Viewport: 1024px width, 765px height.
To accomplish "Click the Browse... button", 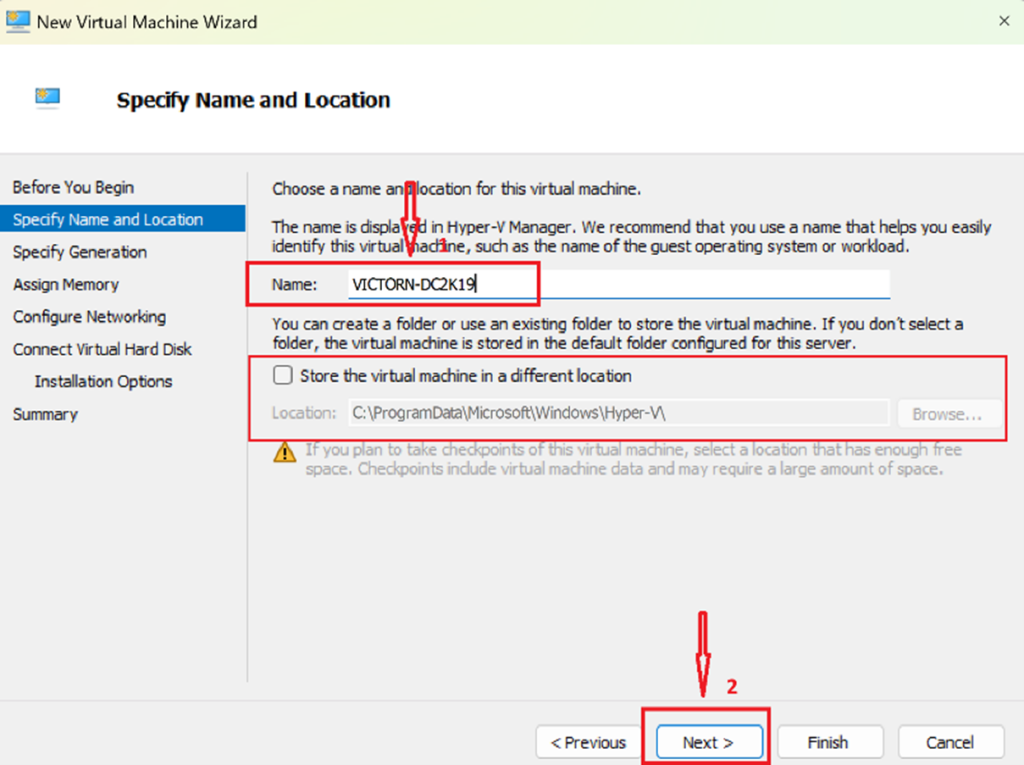I will pos(948,414).
